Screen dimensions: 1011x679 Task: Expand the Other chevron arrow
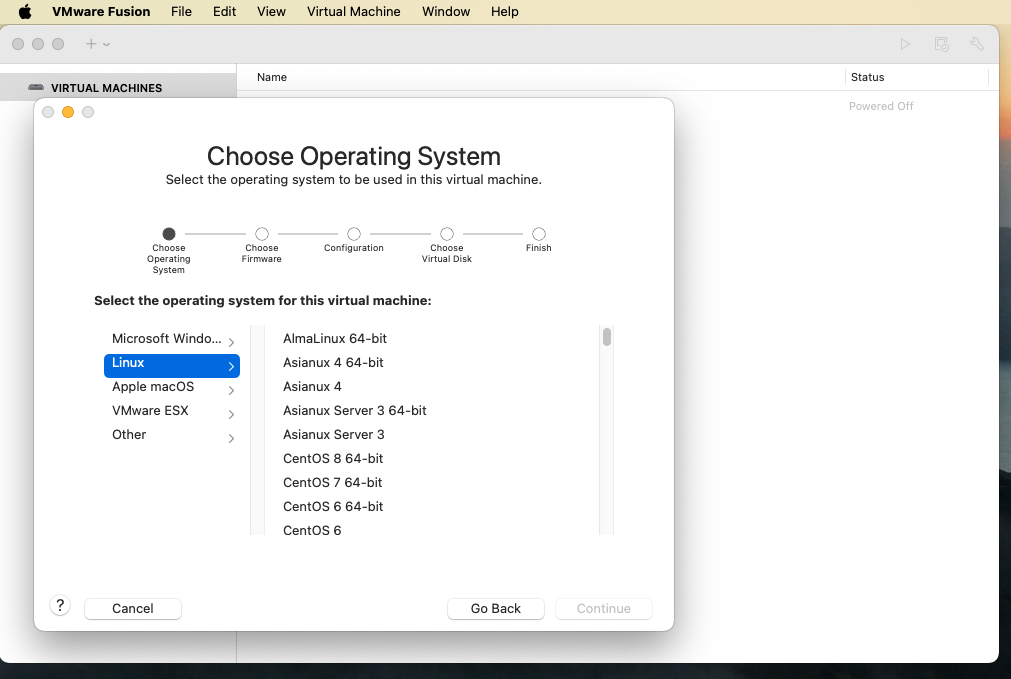[231, 438]
